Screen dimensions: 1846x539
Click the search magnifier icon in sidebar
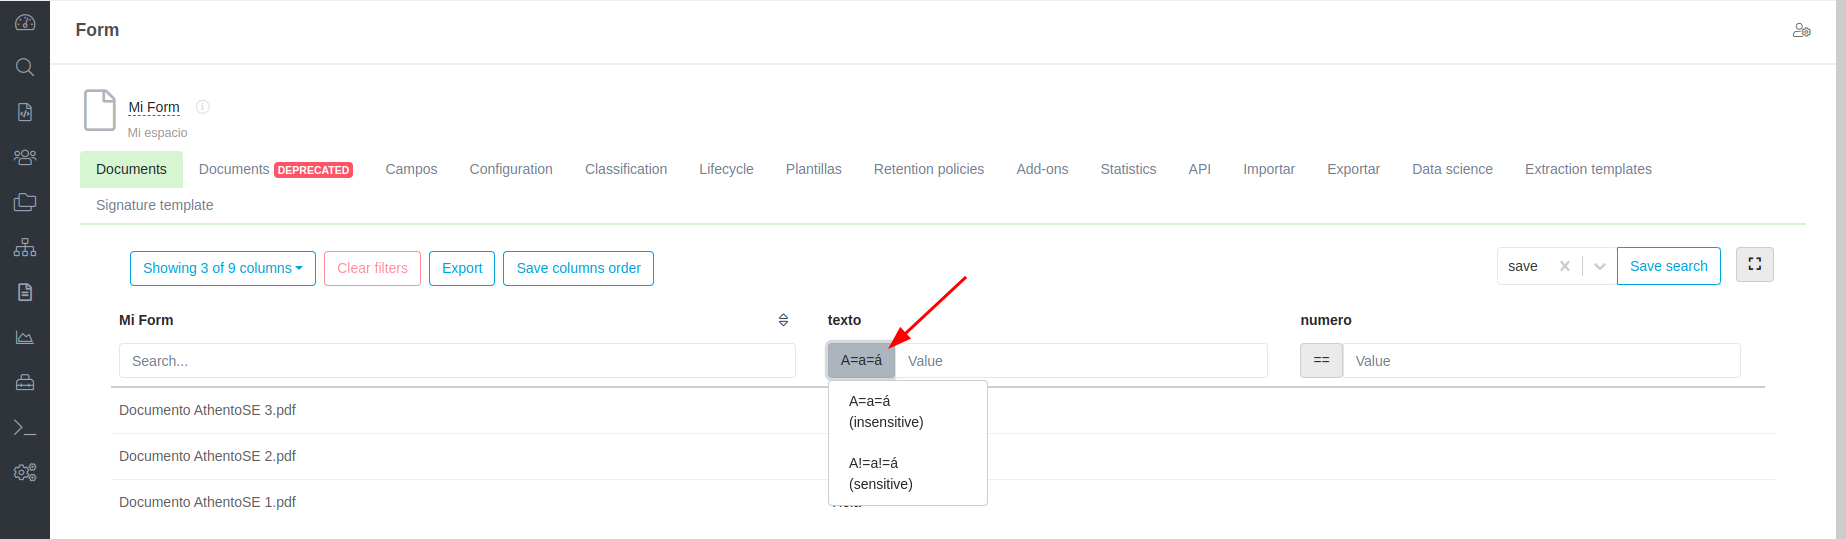tap(25, 67)
